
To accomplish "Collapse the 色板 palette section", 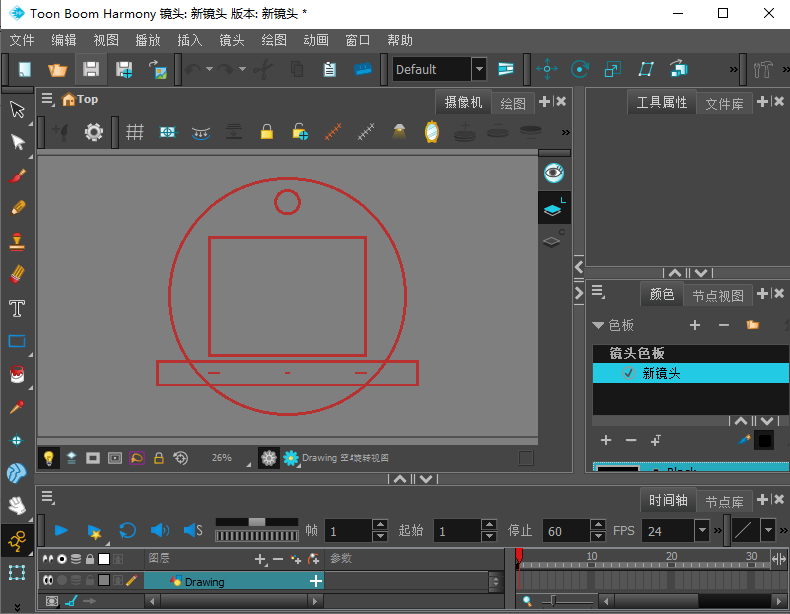I will (x=598, y=325).
